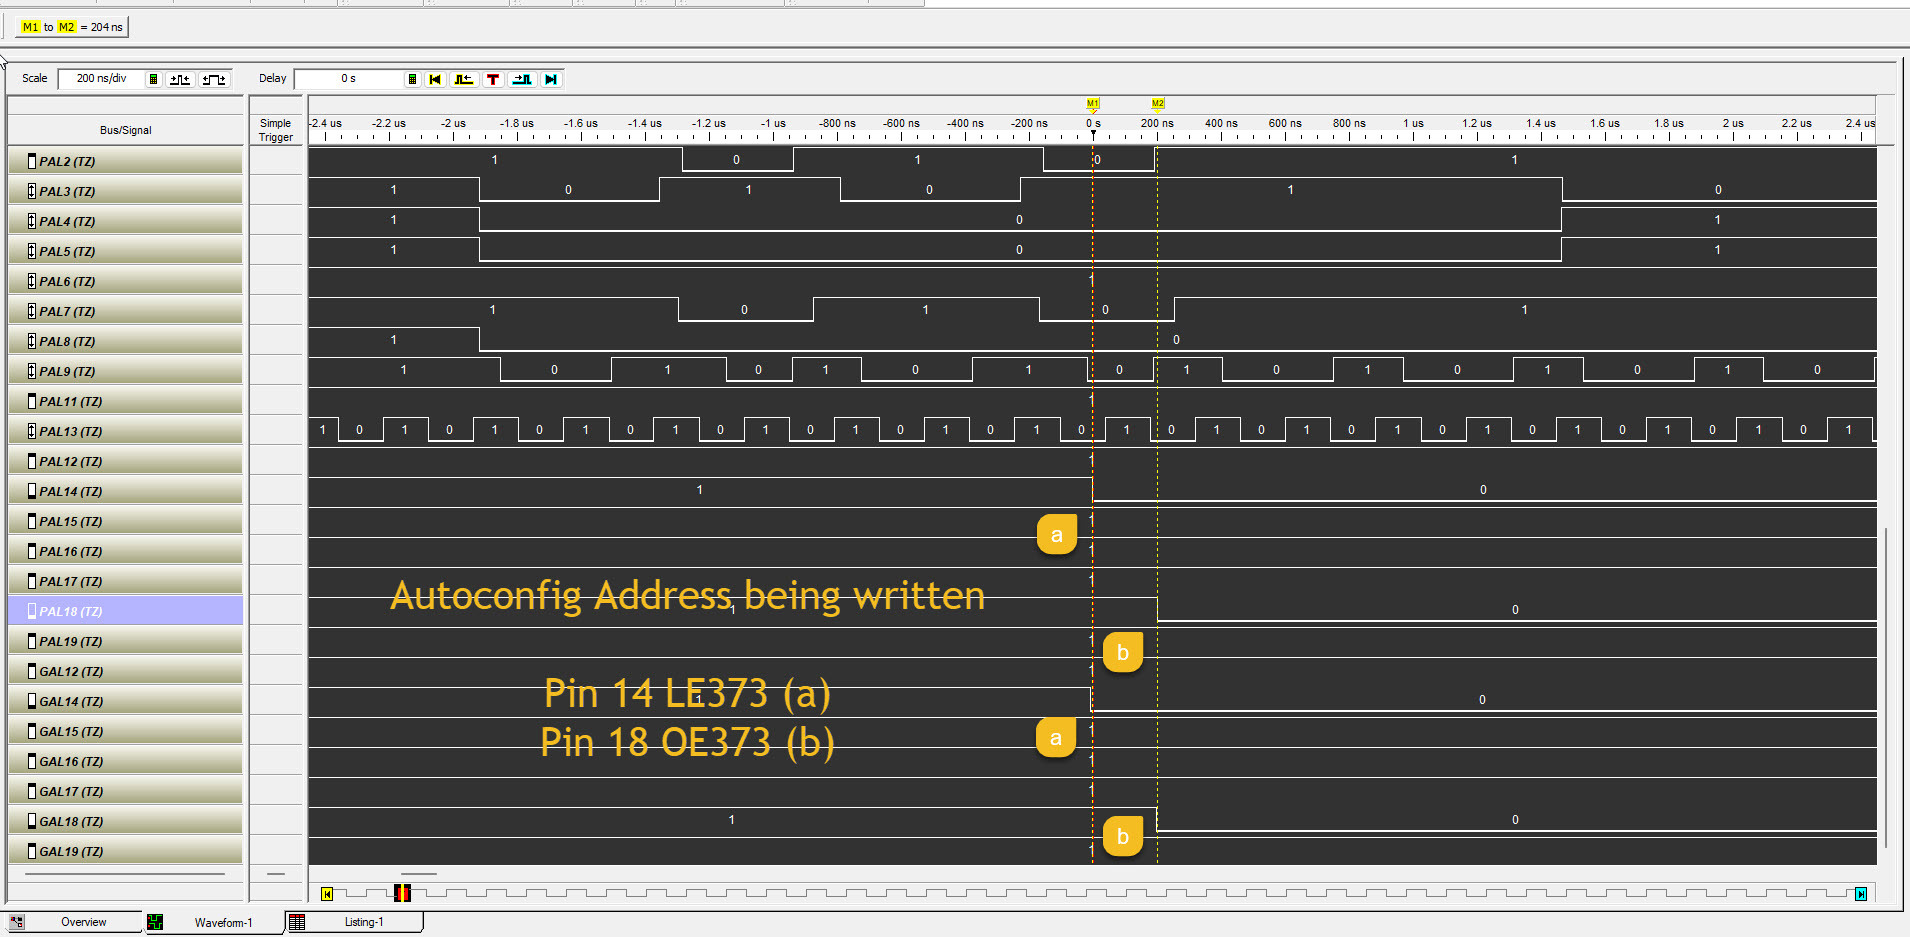This screenshot has height=937, width=1910.
Task: Select the PAL4 (TZ) signal row
Action: point(126,221)
